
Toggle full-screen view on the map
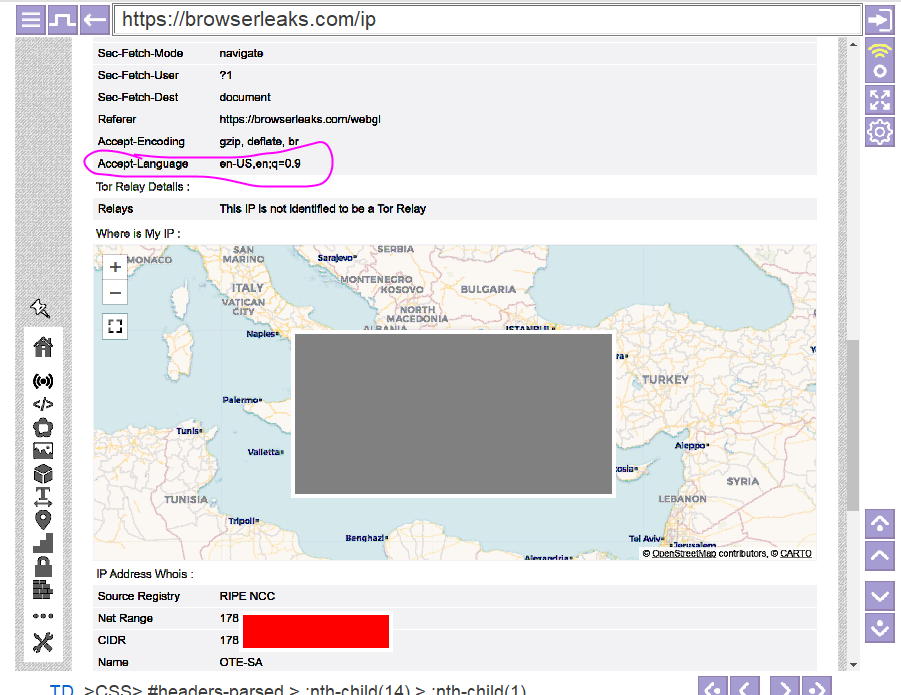tap(115, 326)
